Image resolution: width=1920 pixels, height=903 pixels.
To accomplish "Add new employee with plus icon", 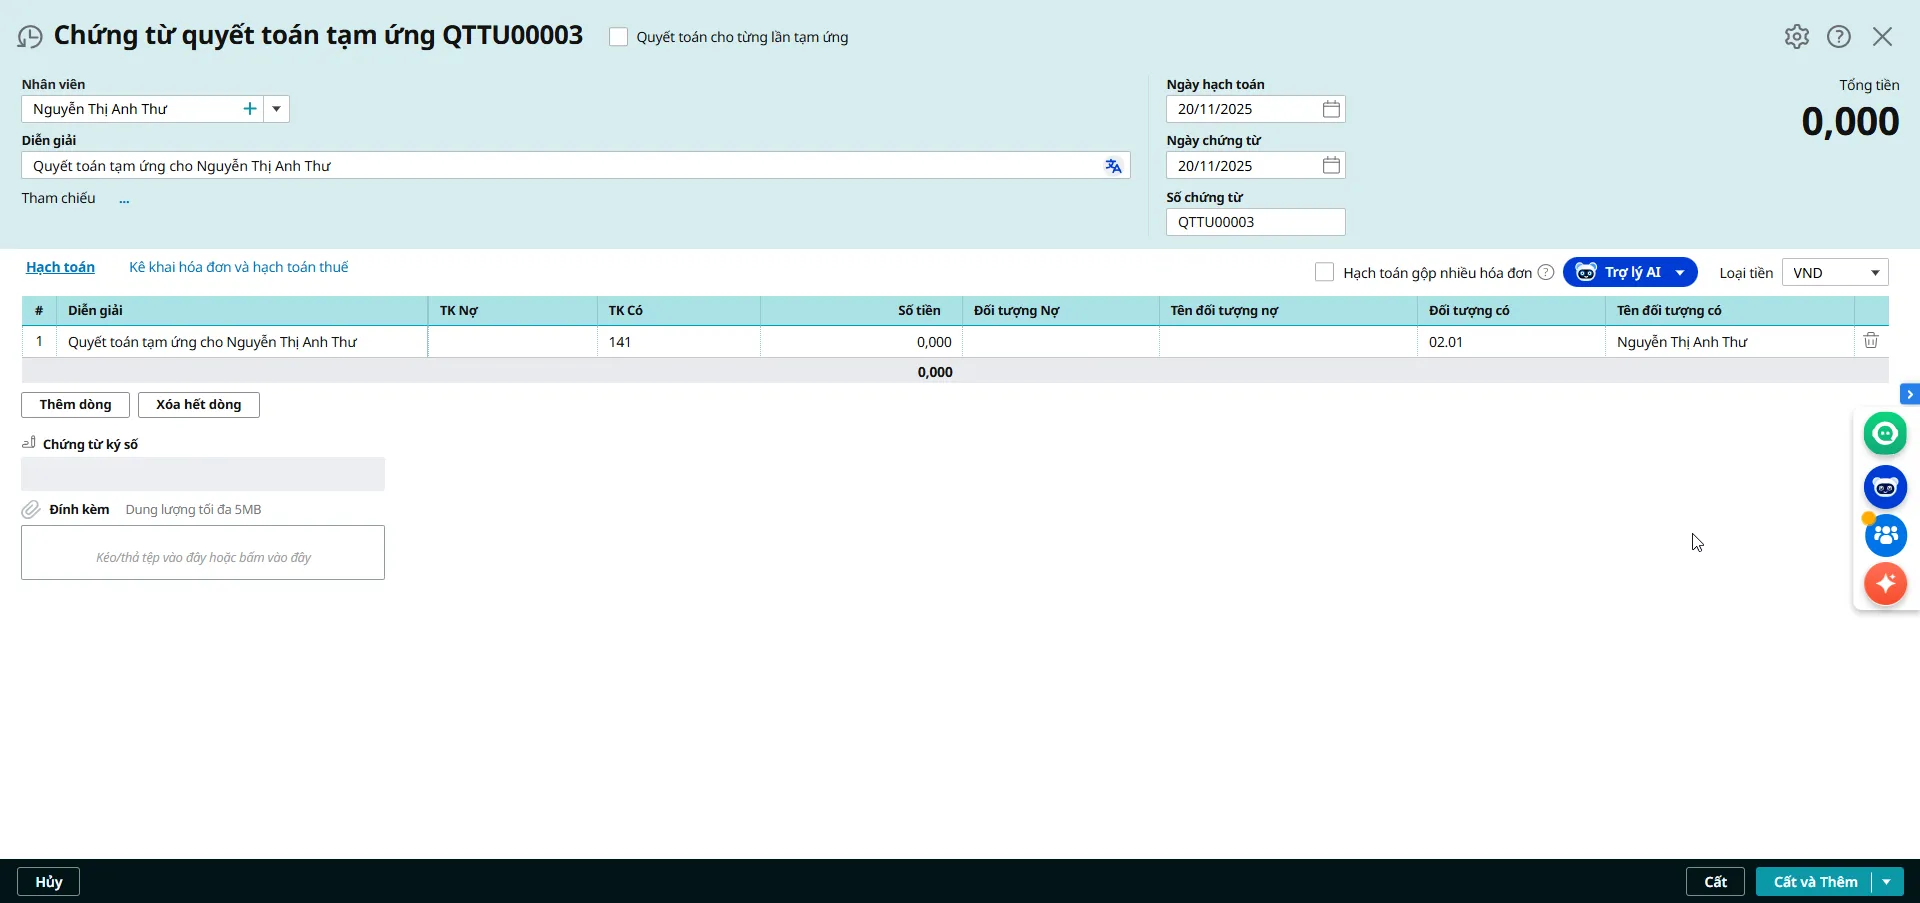I will 250,109.
